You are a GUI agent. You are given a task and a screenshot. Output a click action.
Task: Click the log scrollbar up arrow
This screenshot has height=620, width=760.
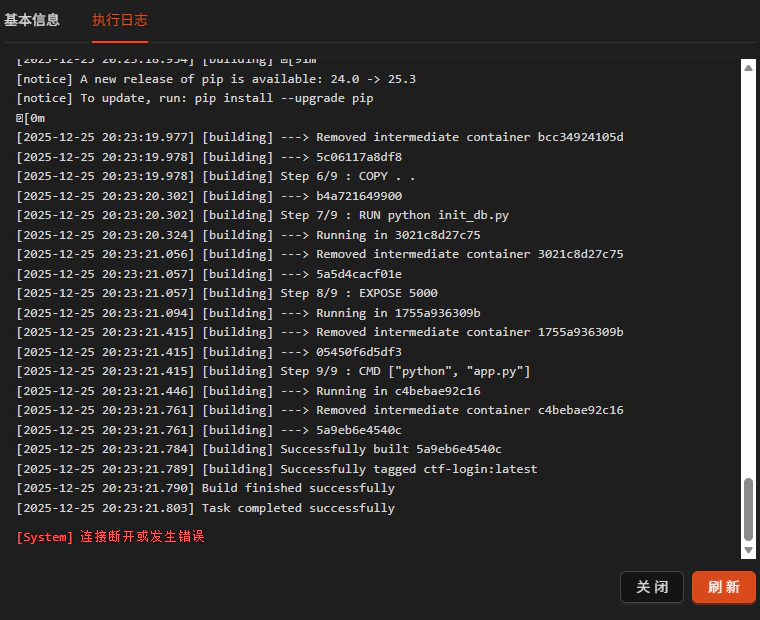pyautogui.click(x=748, y=67)
